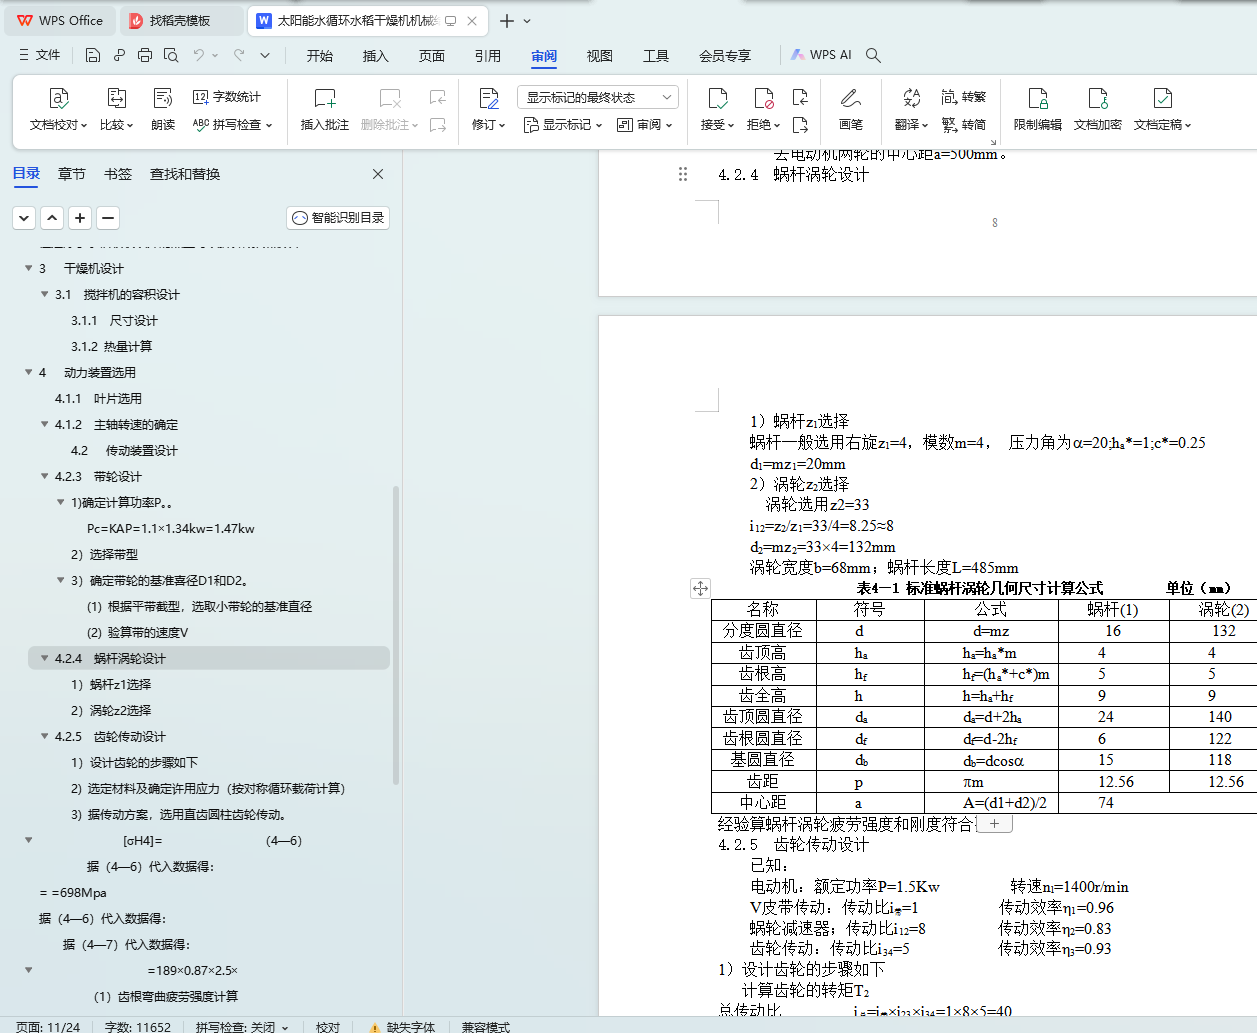Convert to traditional with 转繁
This screenshot has width=1257, height=1033.
[964, 97]
